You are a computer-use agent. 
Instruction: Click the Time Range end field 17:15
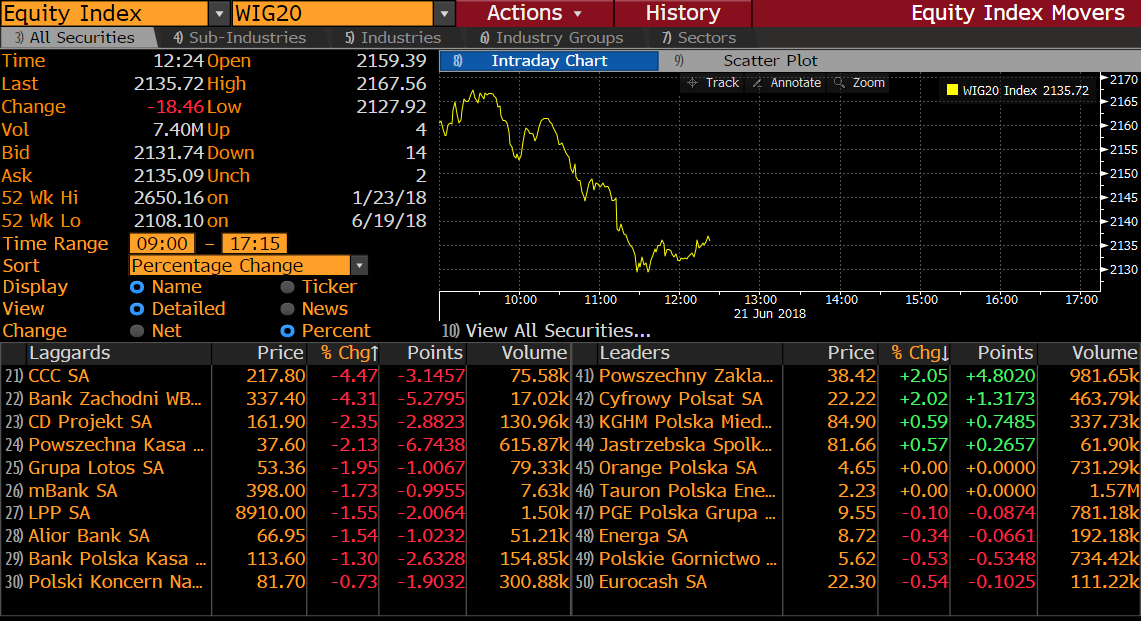(x=254, y=244)
